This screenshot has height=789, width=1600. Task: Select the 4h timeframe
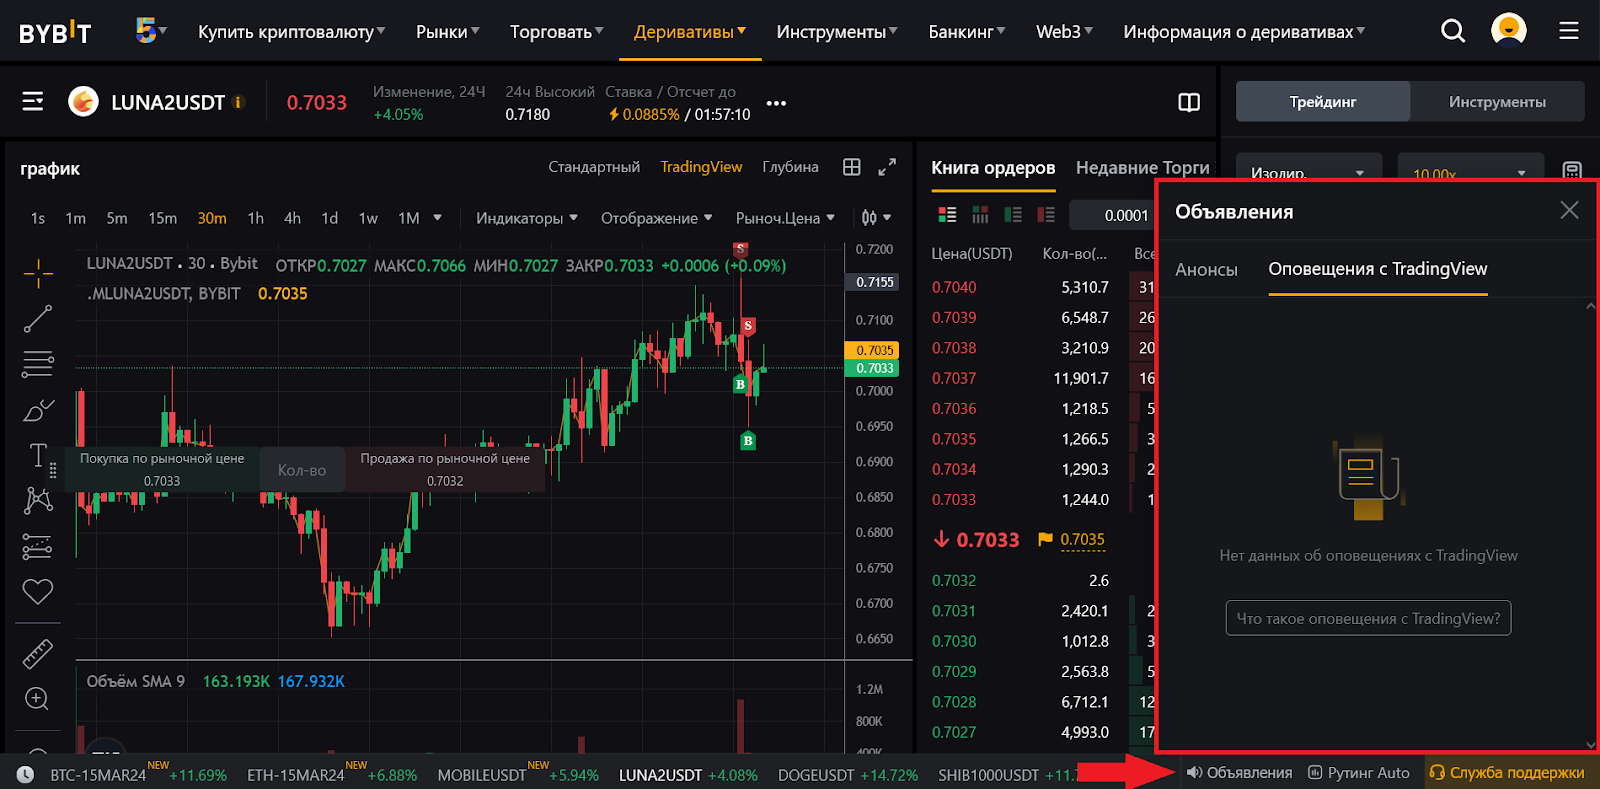(292, 218)
